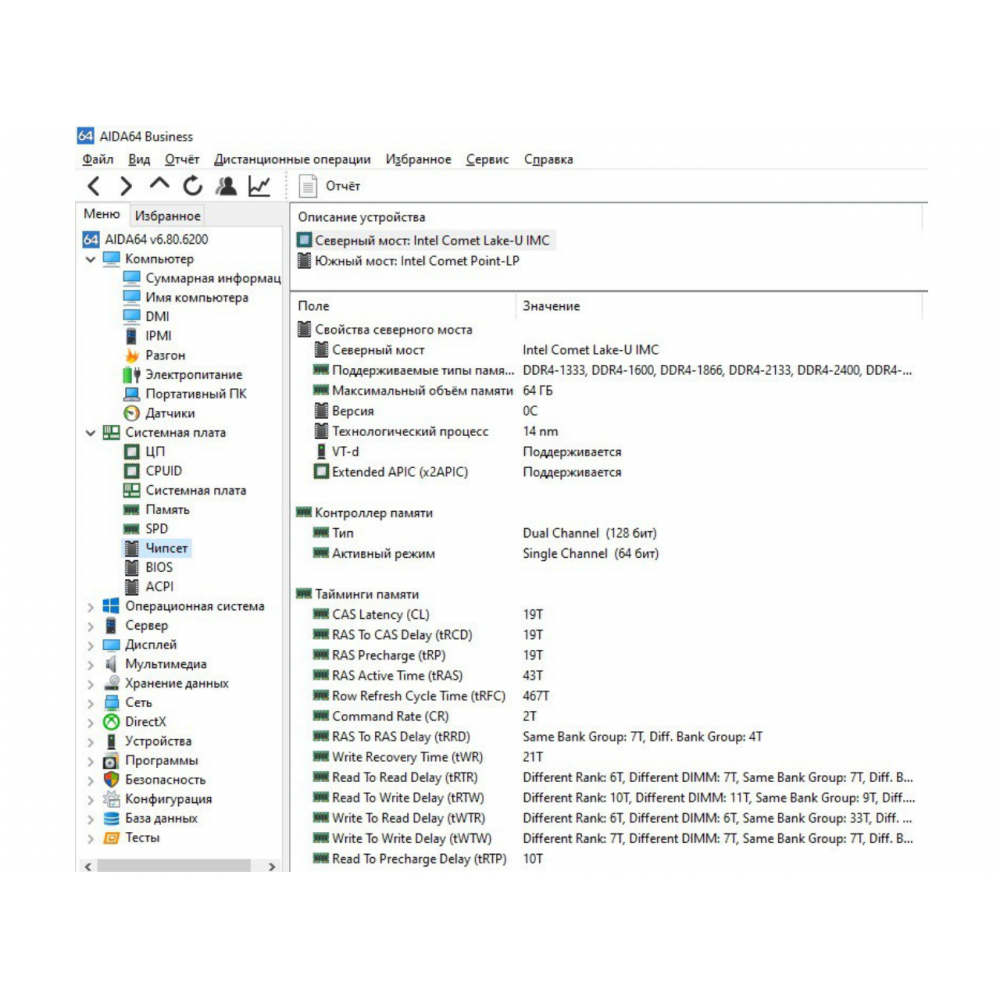Expand the Мультимедиа node chevron
Screen dimensions: 1000x1000
tap(91, 665)
